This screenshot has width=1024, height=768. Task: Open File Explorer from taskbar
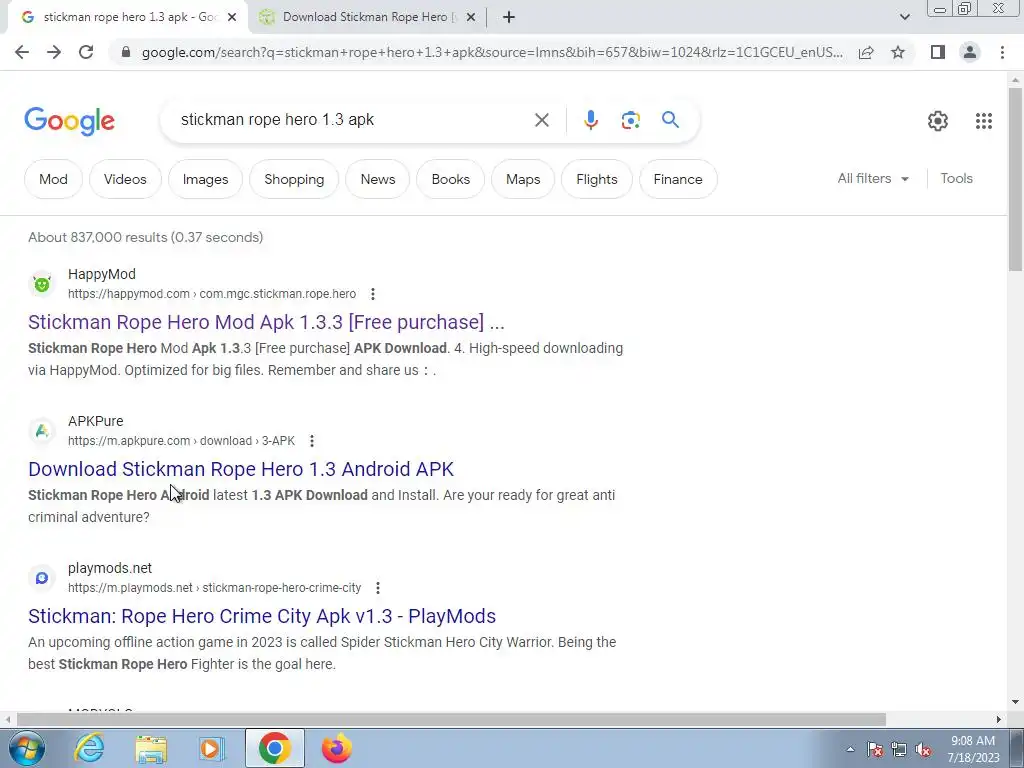[x=151, y=748]
